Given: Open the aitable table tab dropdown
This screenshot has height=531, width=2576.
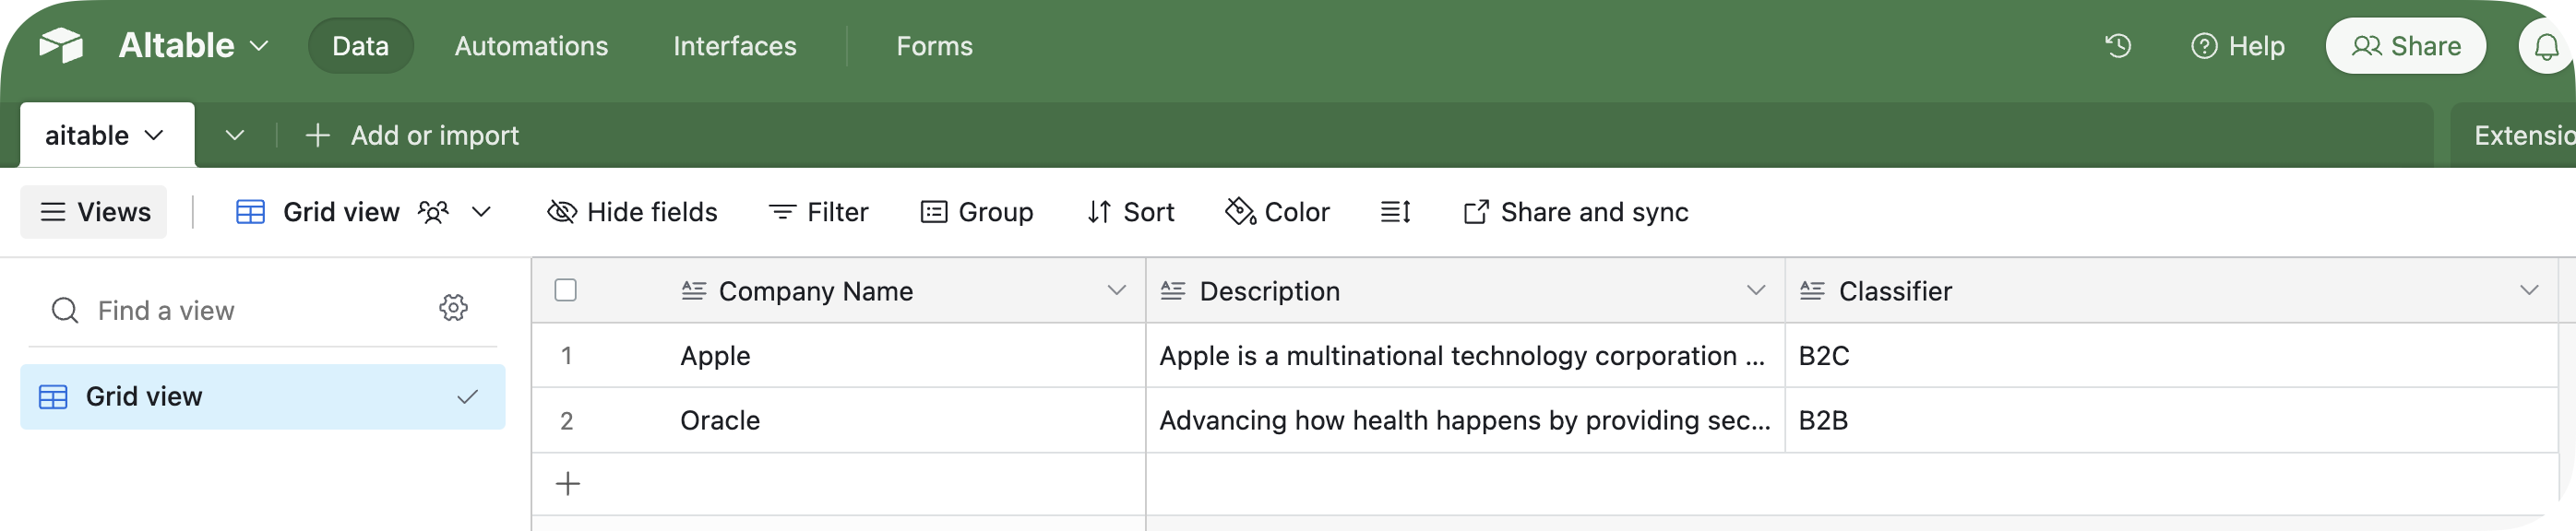Looking at the screenshot, I should coord(154,135).
